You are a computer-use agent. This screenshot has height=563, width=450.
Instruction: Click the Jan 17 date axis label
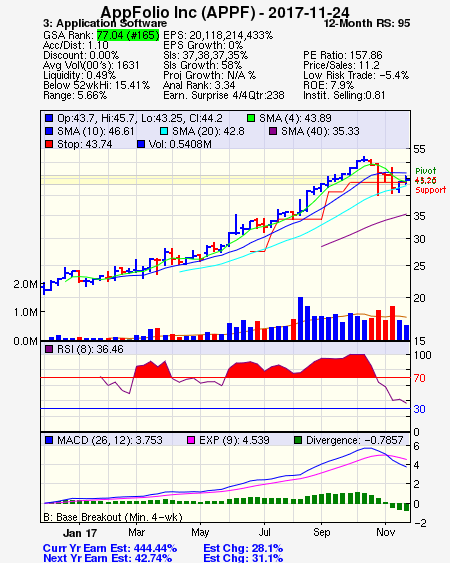[80, 533]
